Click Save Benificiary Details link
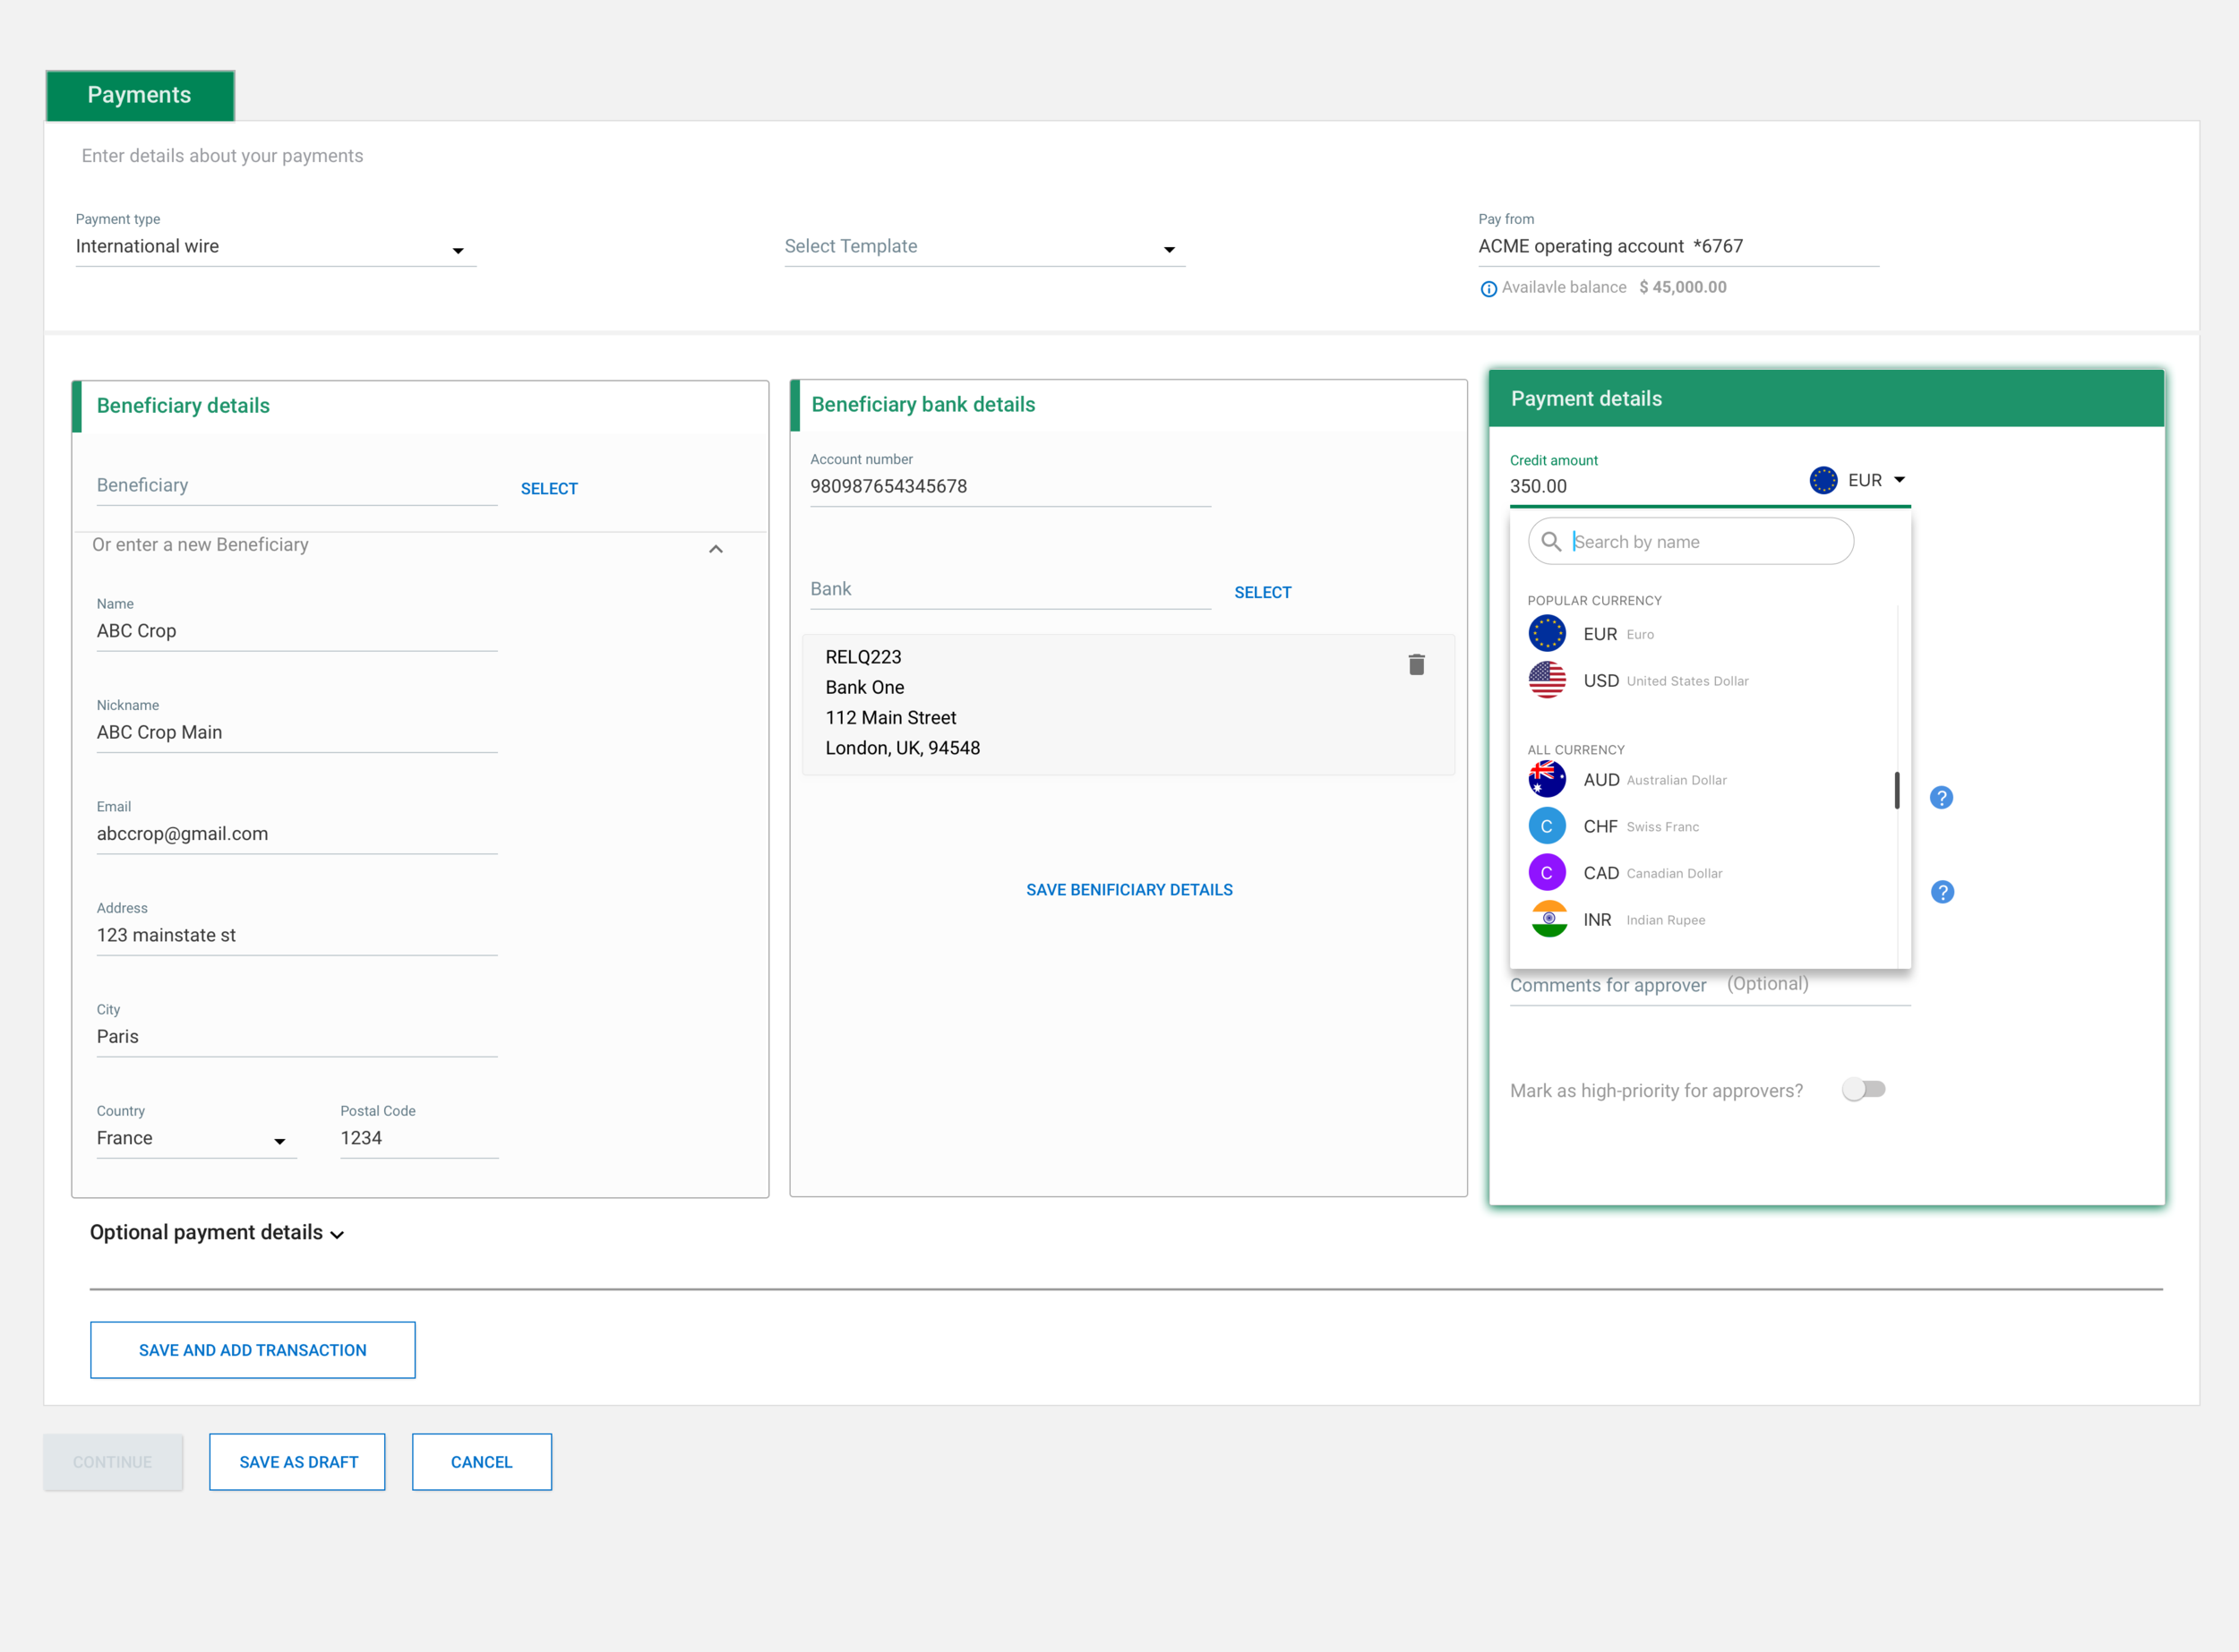 tap(1129, 890)
